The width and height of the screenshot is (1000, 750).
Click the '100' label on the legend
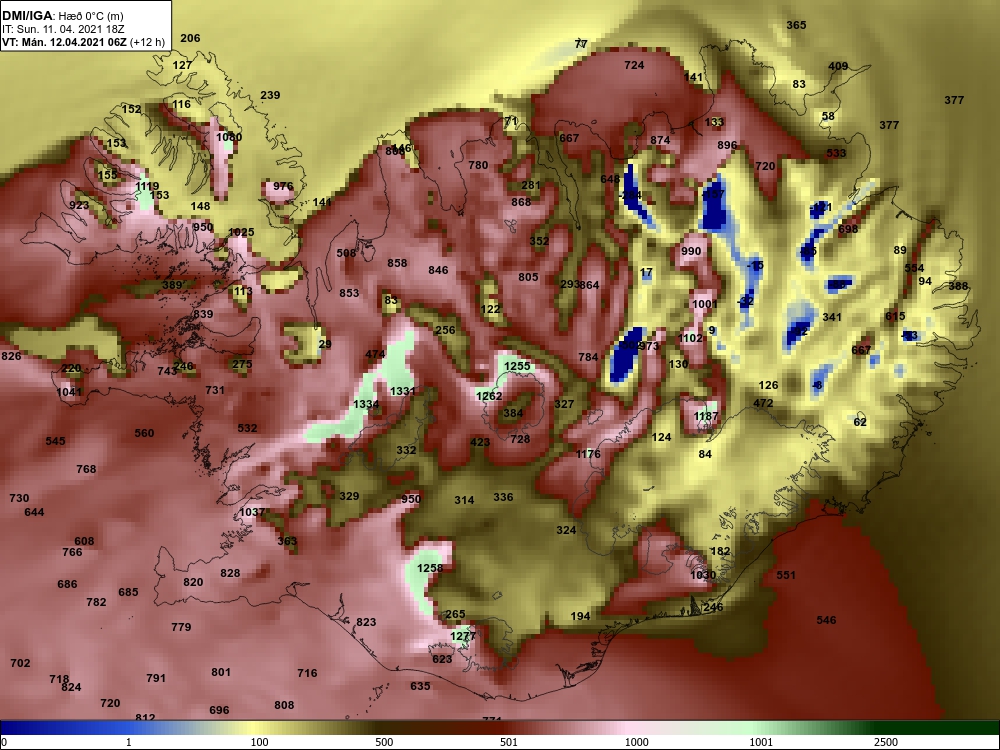pos(259,742)
